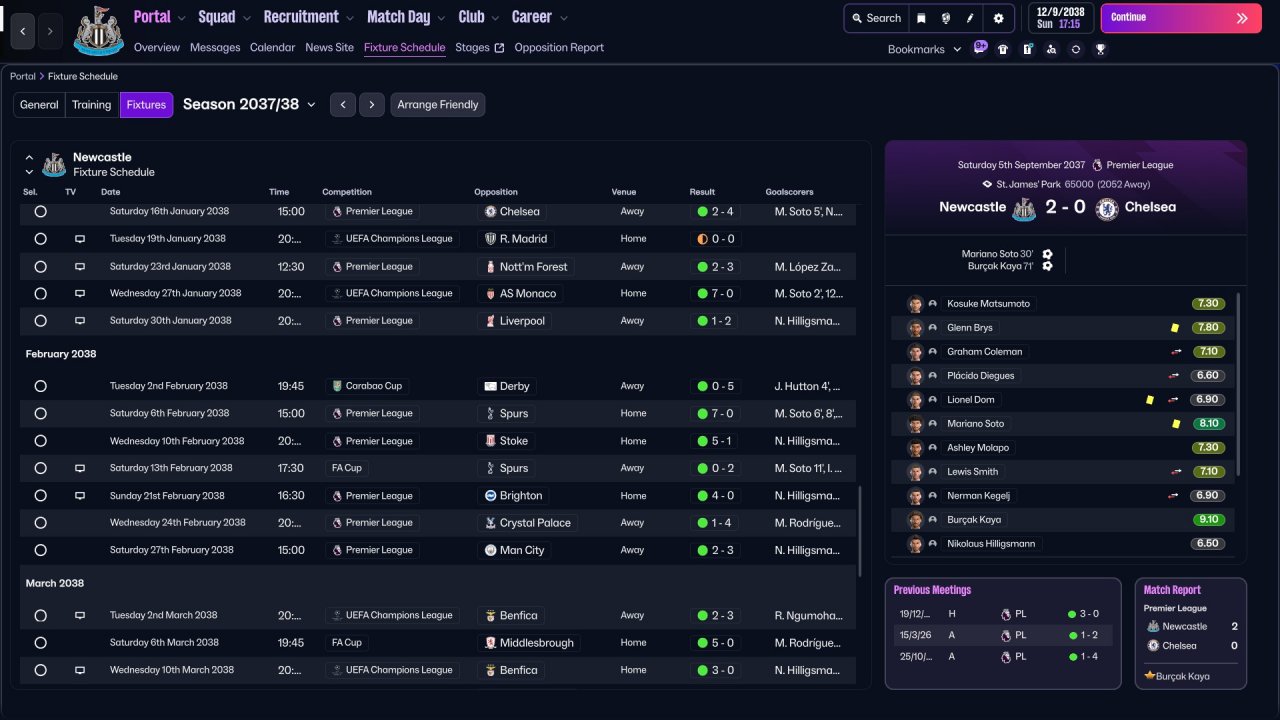Select the Wednesday 27th January AS Monaco radio
The height and width of the screenshot is (720, 1280).
[40, 294]
